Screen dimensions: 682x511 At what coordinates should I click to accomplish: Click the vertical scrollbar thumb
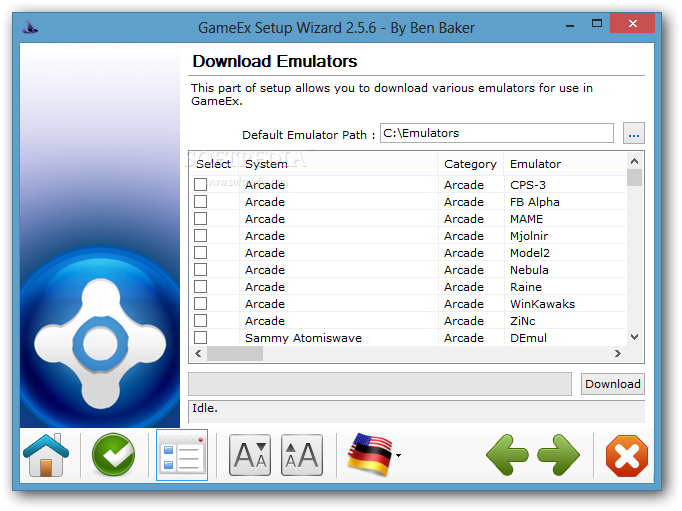click(635, 178)
